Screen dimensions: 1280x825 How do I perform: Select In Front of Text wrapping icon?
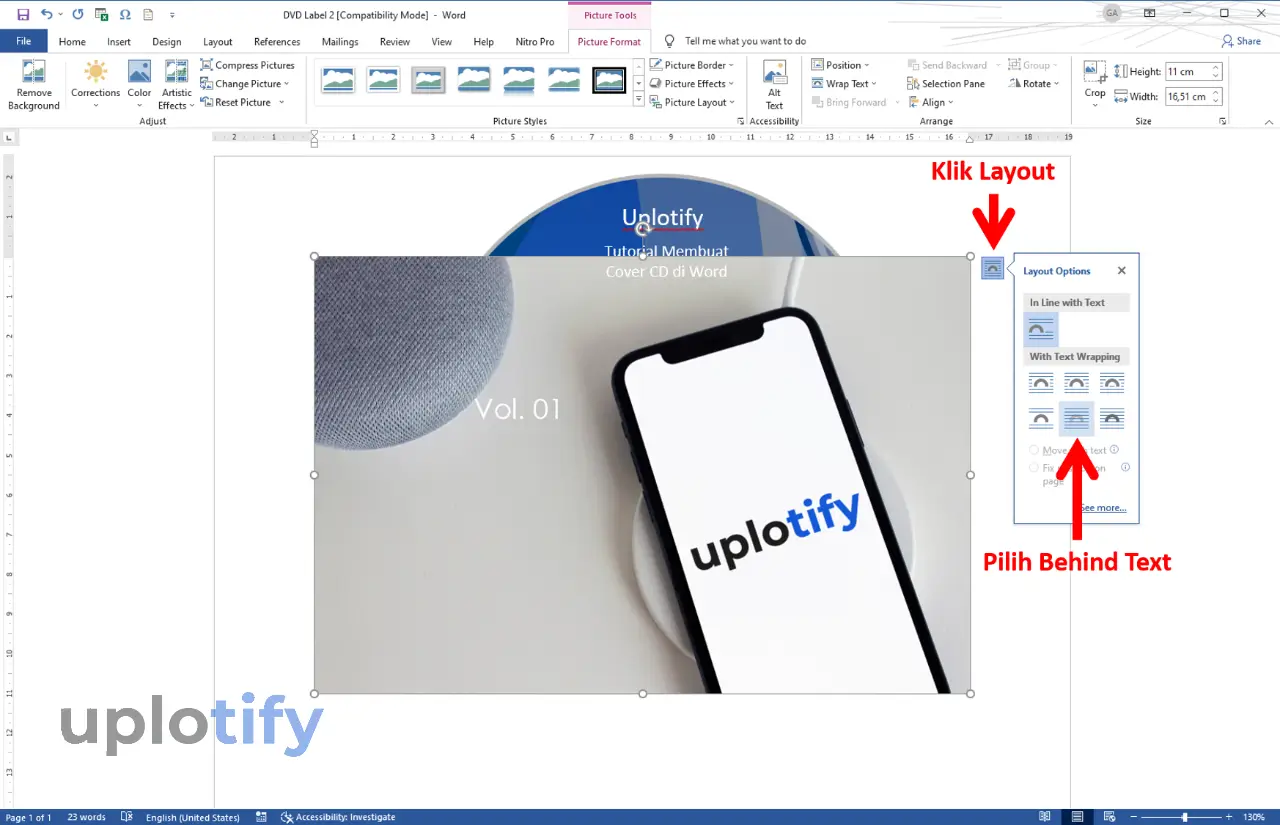tap(1112, 419)
